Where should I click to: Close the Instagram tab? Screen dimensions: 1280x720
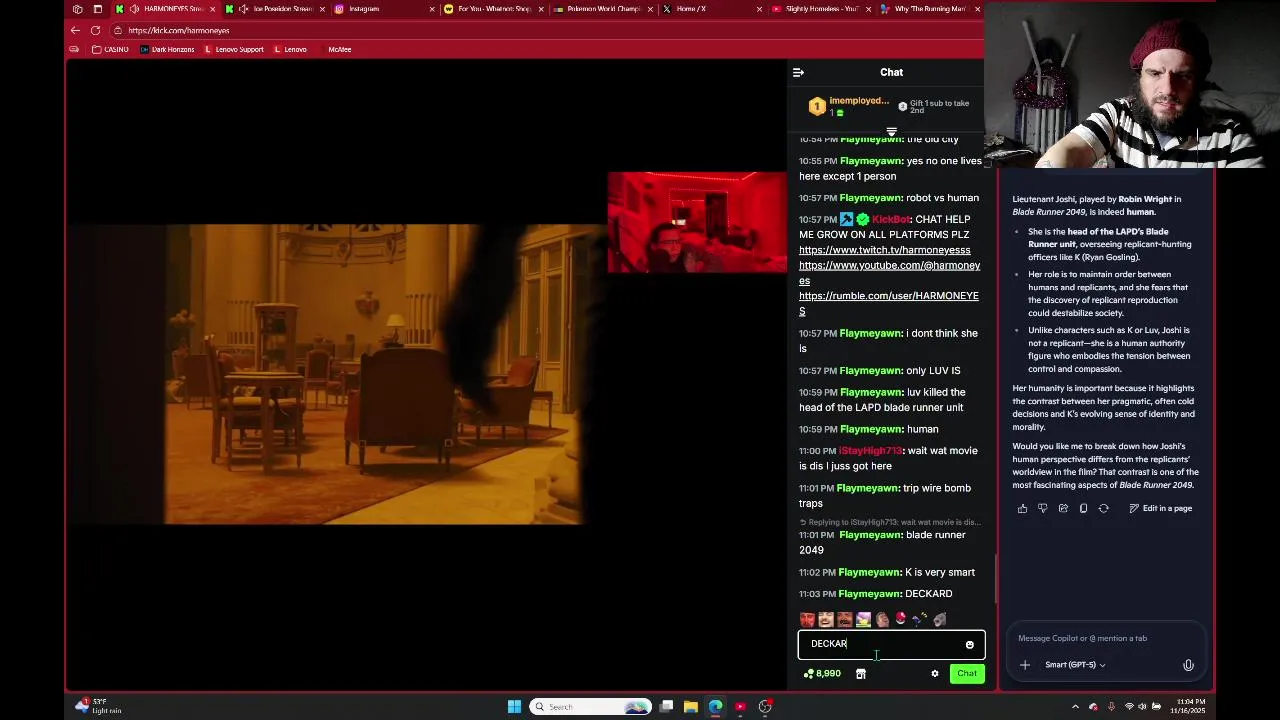point(432,9)
